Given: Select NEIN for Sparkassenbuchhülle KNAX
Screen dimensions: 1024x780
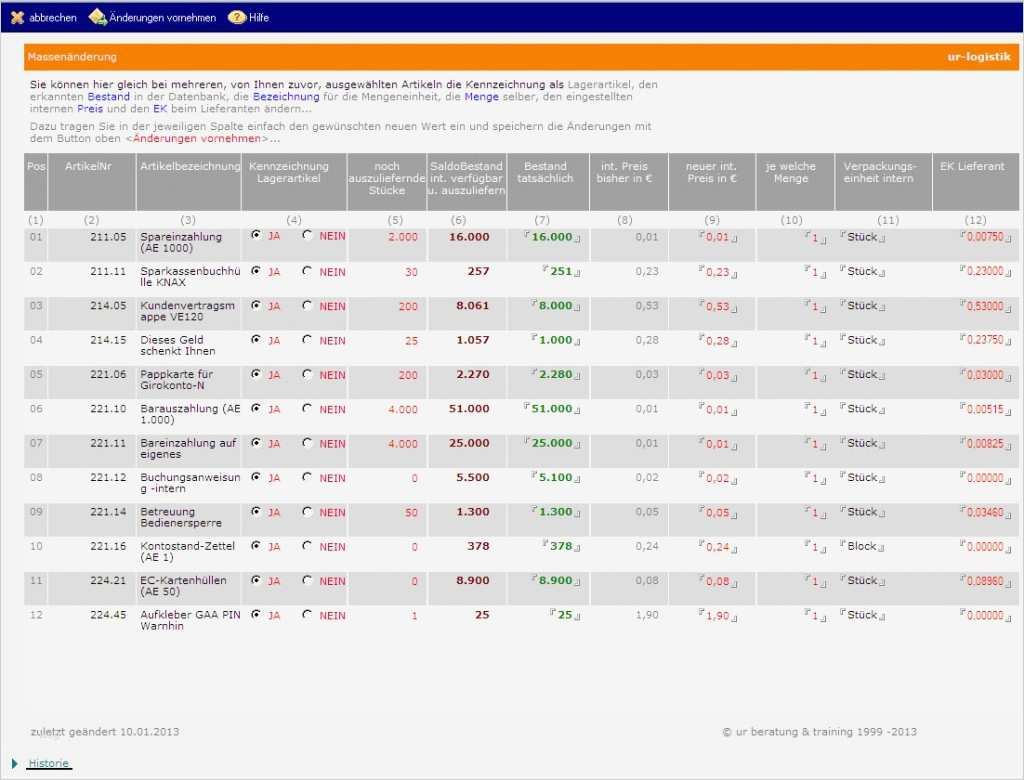Looking at the screenshot, I should pos(307,270).
